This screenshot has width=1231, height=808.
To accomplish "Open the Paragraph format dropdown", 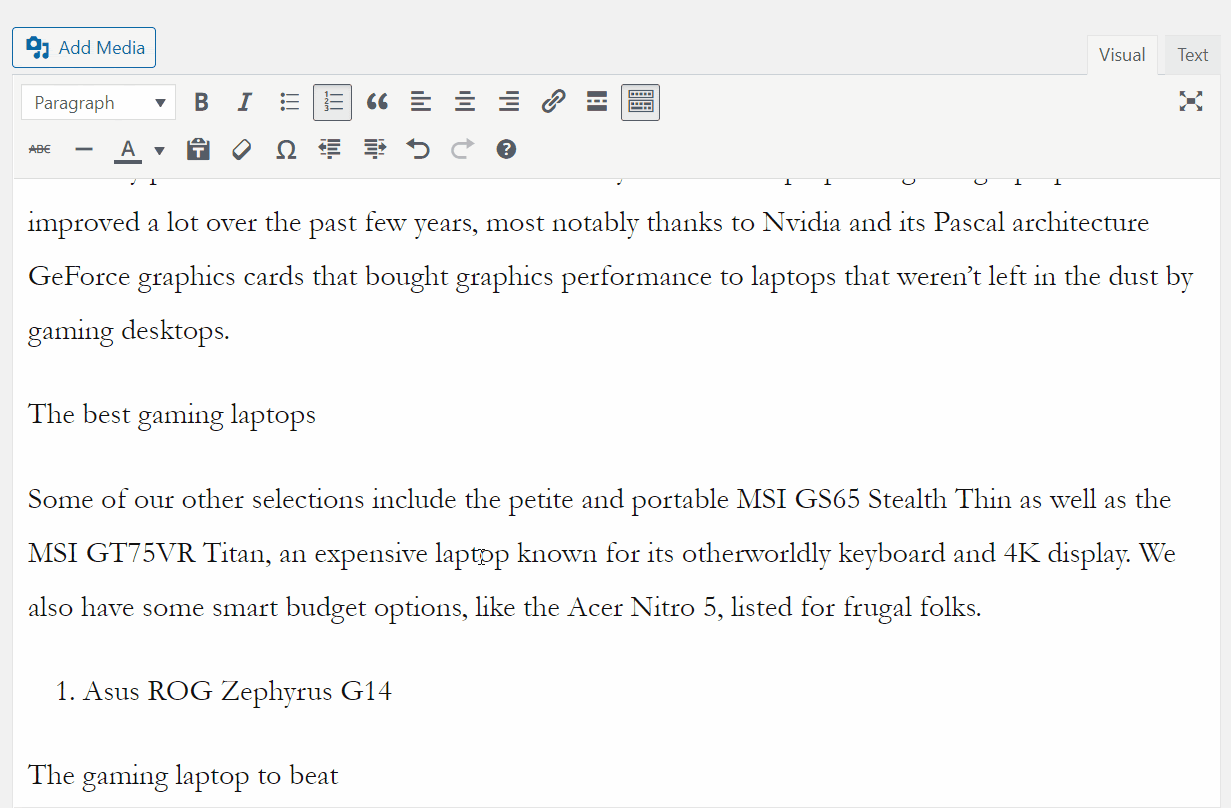I will [98, 102].
